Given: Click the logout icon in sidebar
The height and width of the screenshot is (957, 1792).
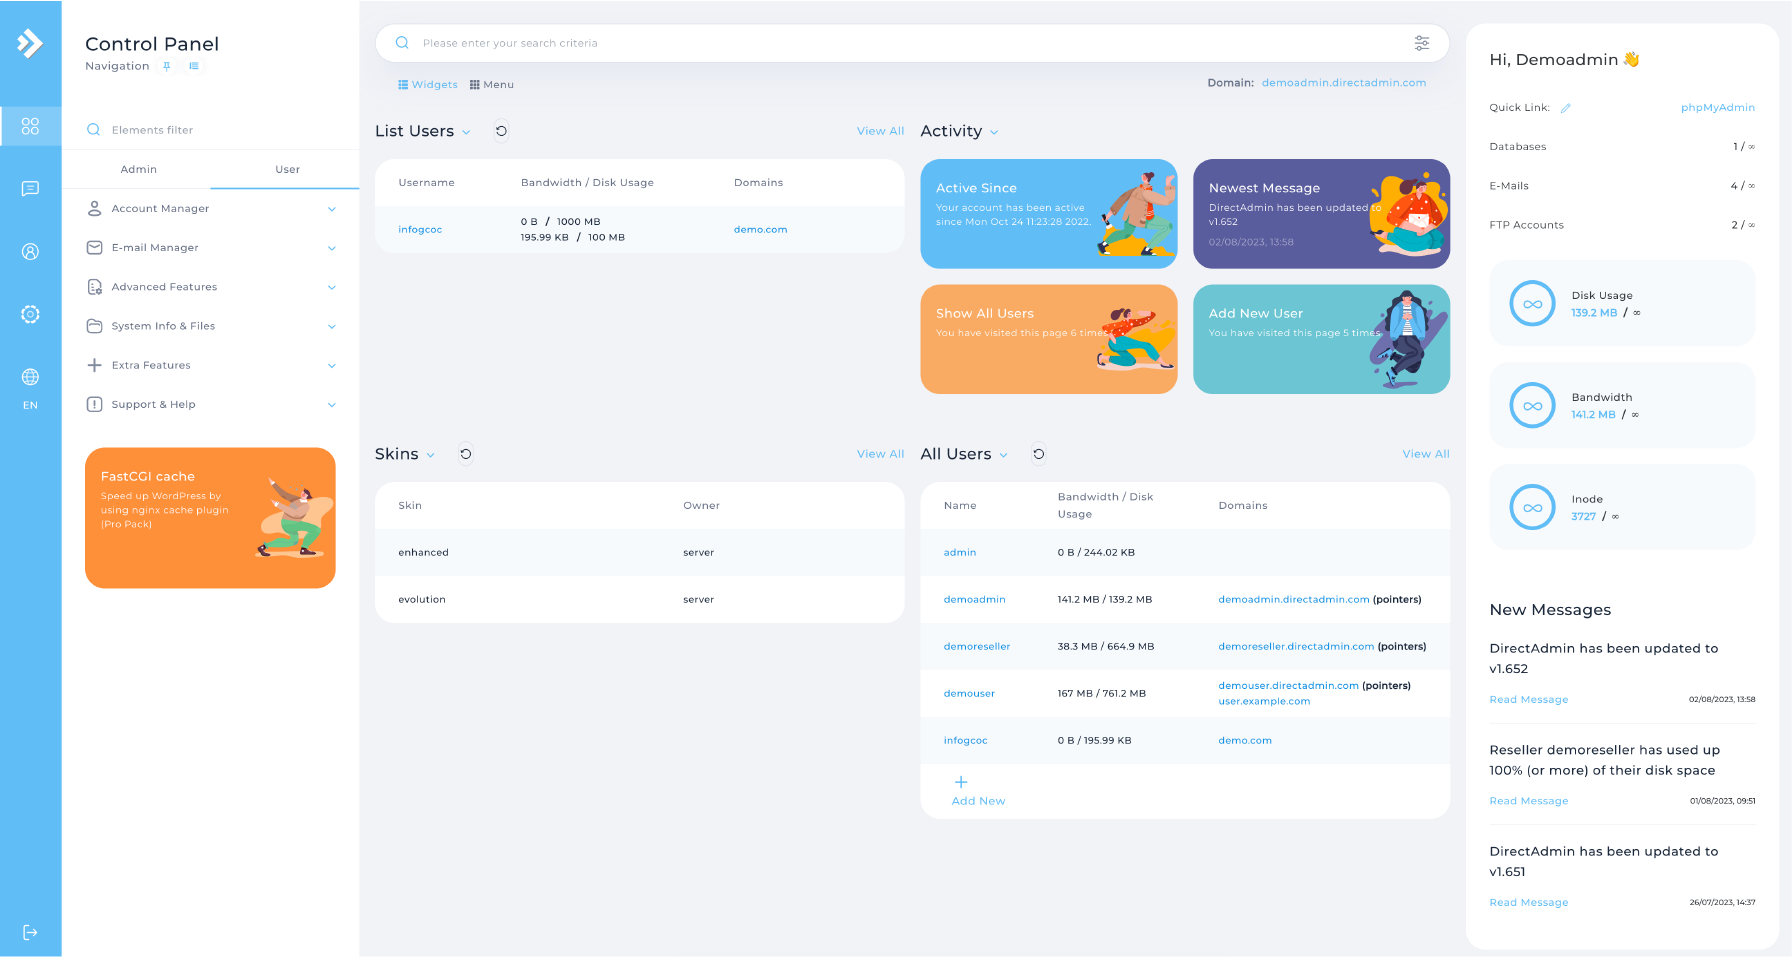Looking at the screenshot, I should pyautogui.click(x=30, y=932).
